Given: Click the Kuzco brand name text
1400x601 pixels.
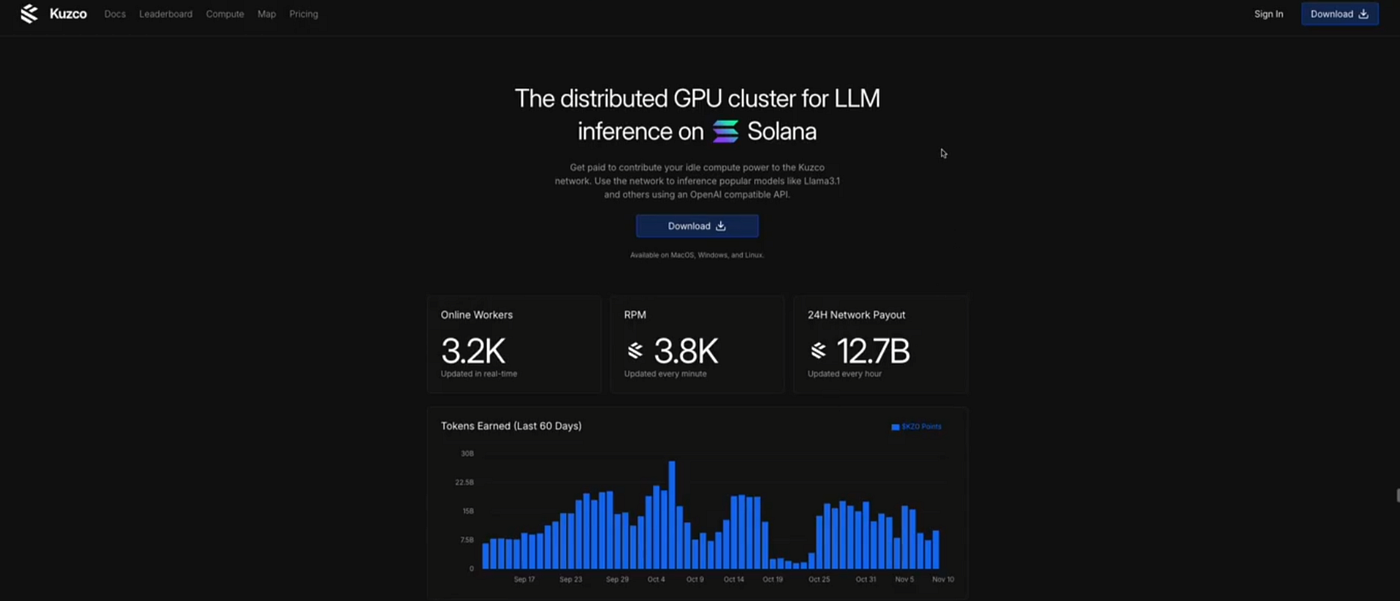Looking at the screenshot, I should point(68,14).
